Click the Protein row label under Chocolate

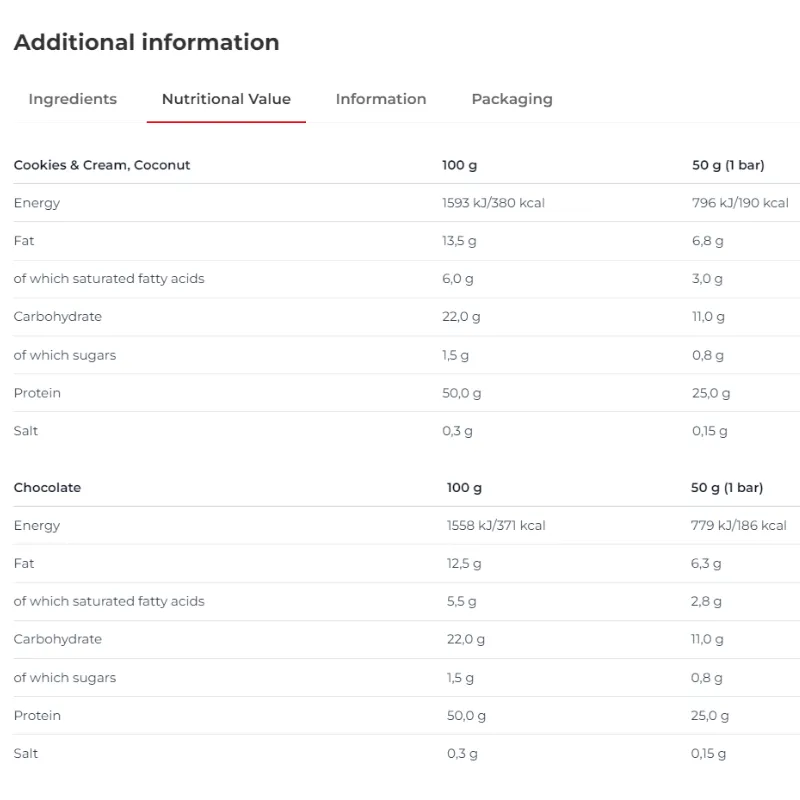[x=37, y=715]
